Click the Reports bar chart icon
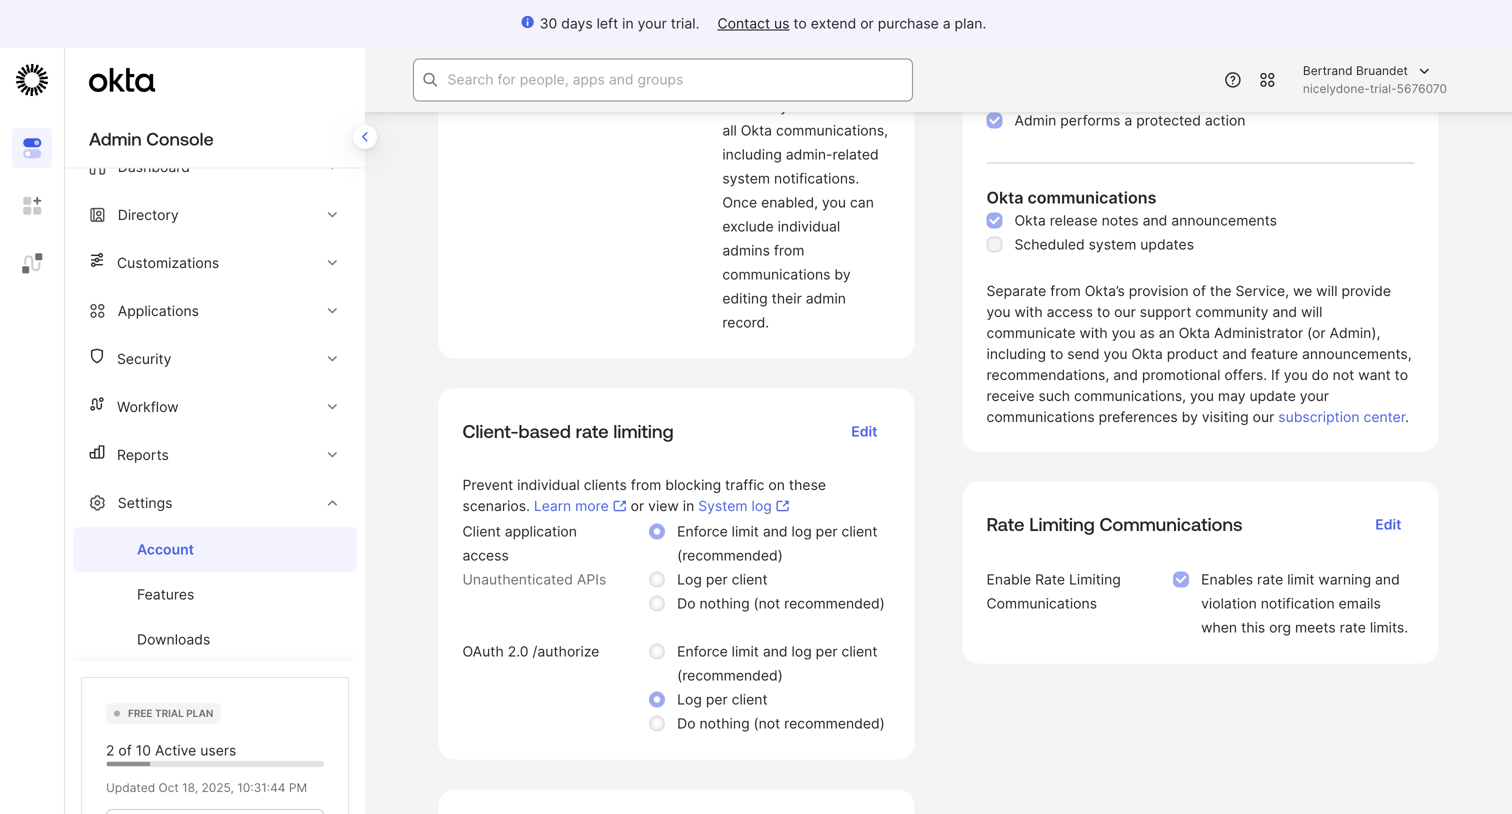Image resolution: width=1512 pixels, height=814 pixels. tap(97, 453)
